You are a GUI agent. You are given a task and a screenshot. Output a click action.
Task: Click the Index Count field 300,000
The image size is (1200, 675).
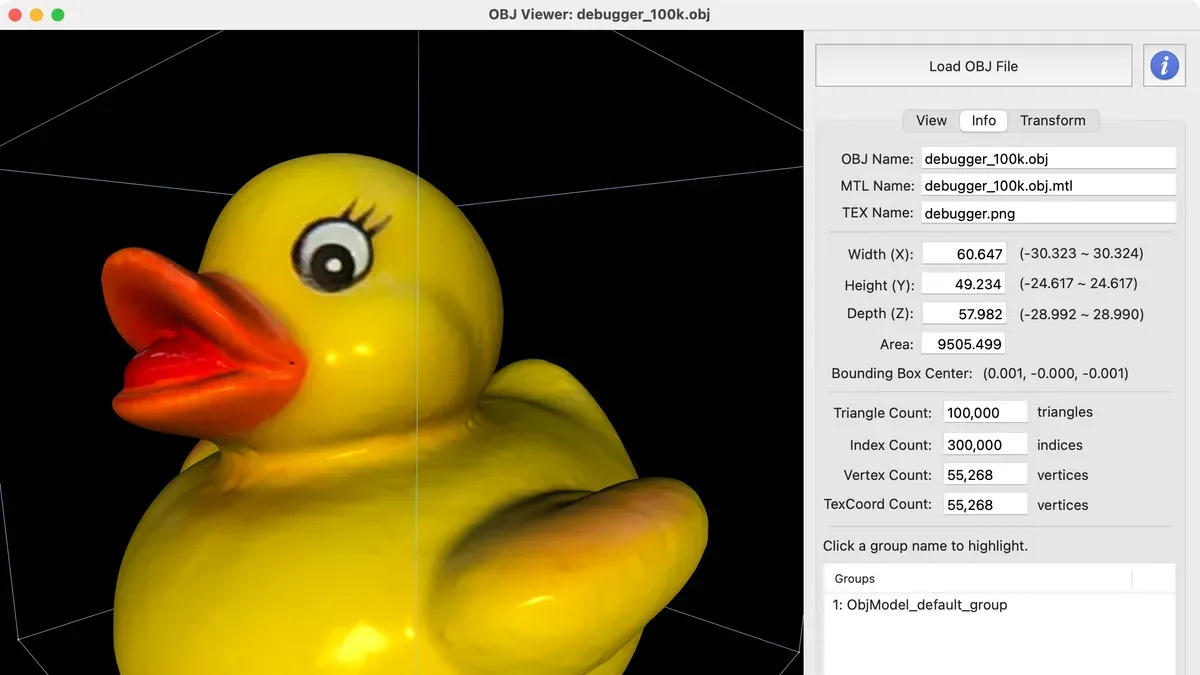pos(985,445)
